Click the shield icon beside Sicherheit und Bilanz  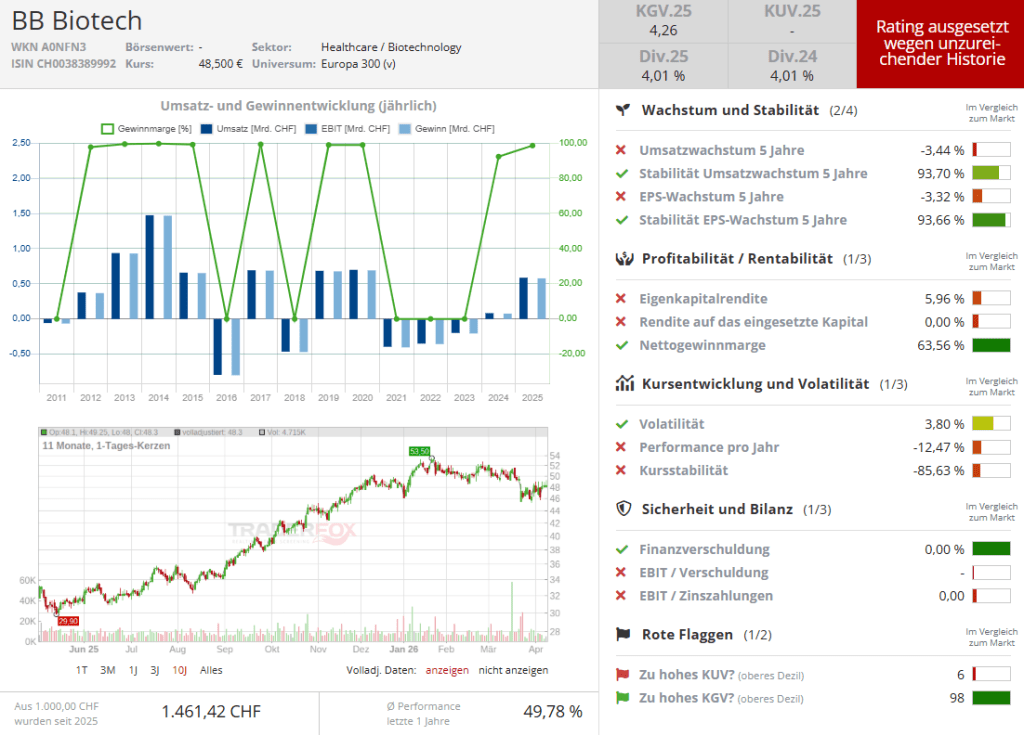623,509
